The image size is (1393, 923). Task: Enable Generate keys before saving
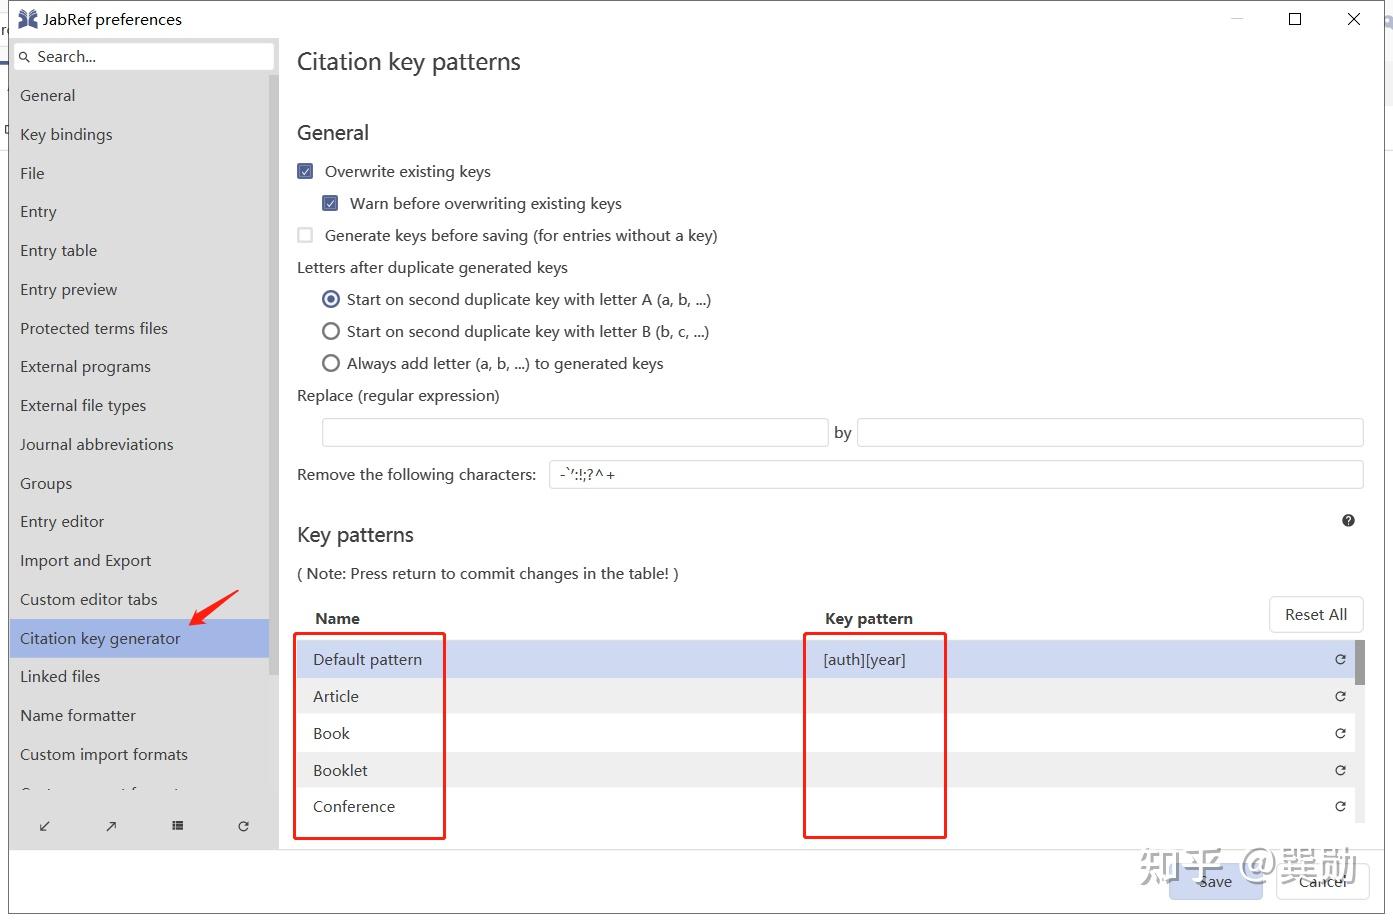click(306, 236)
